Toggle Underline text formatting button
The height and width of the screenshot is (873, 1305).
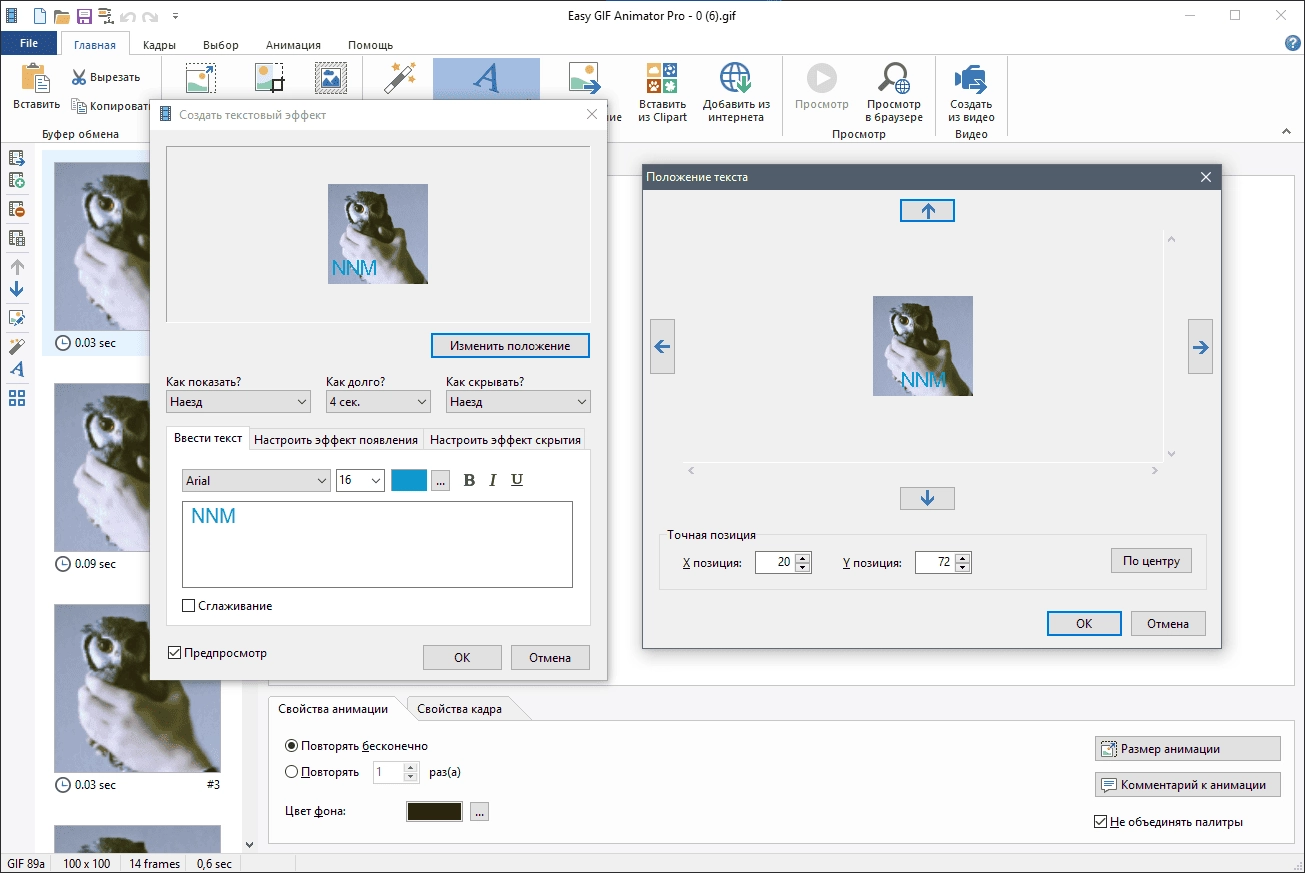pyautogui.click(x=517, y=481)
